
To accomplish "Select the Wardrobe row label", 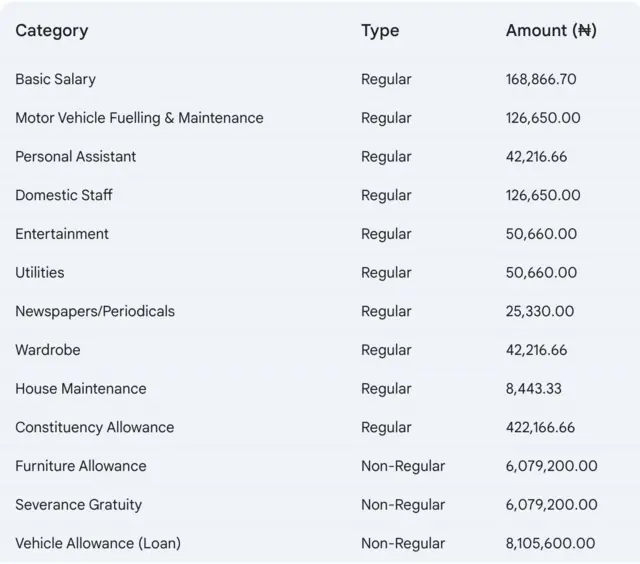I will point(48,350).
